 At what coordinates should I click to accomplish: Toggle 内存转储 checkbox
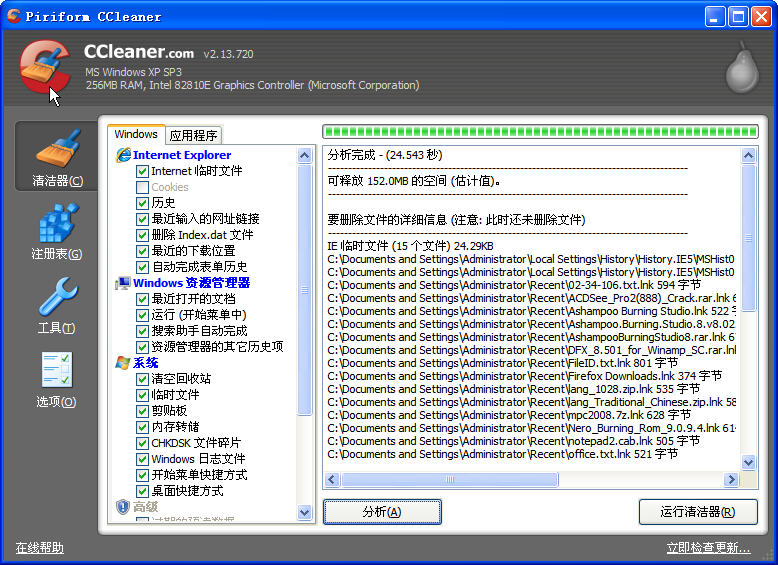(142, 427)
